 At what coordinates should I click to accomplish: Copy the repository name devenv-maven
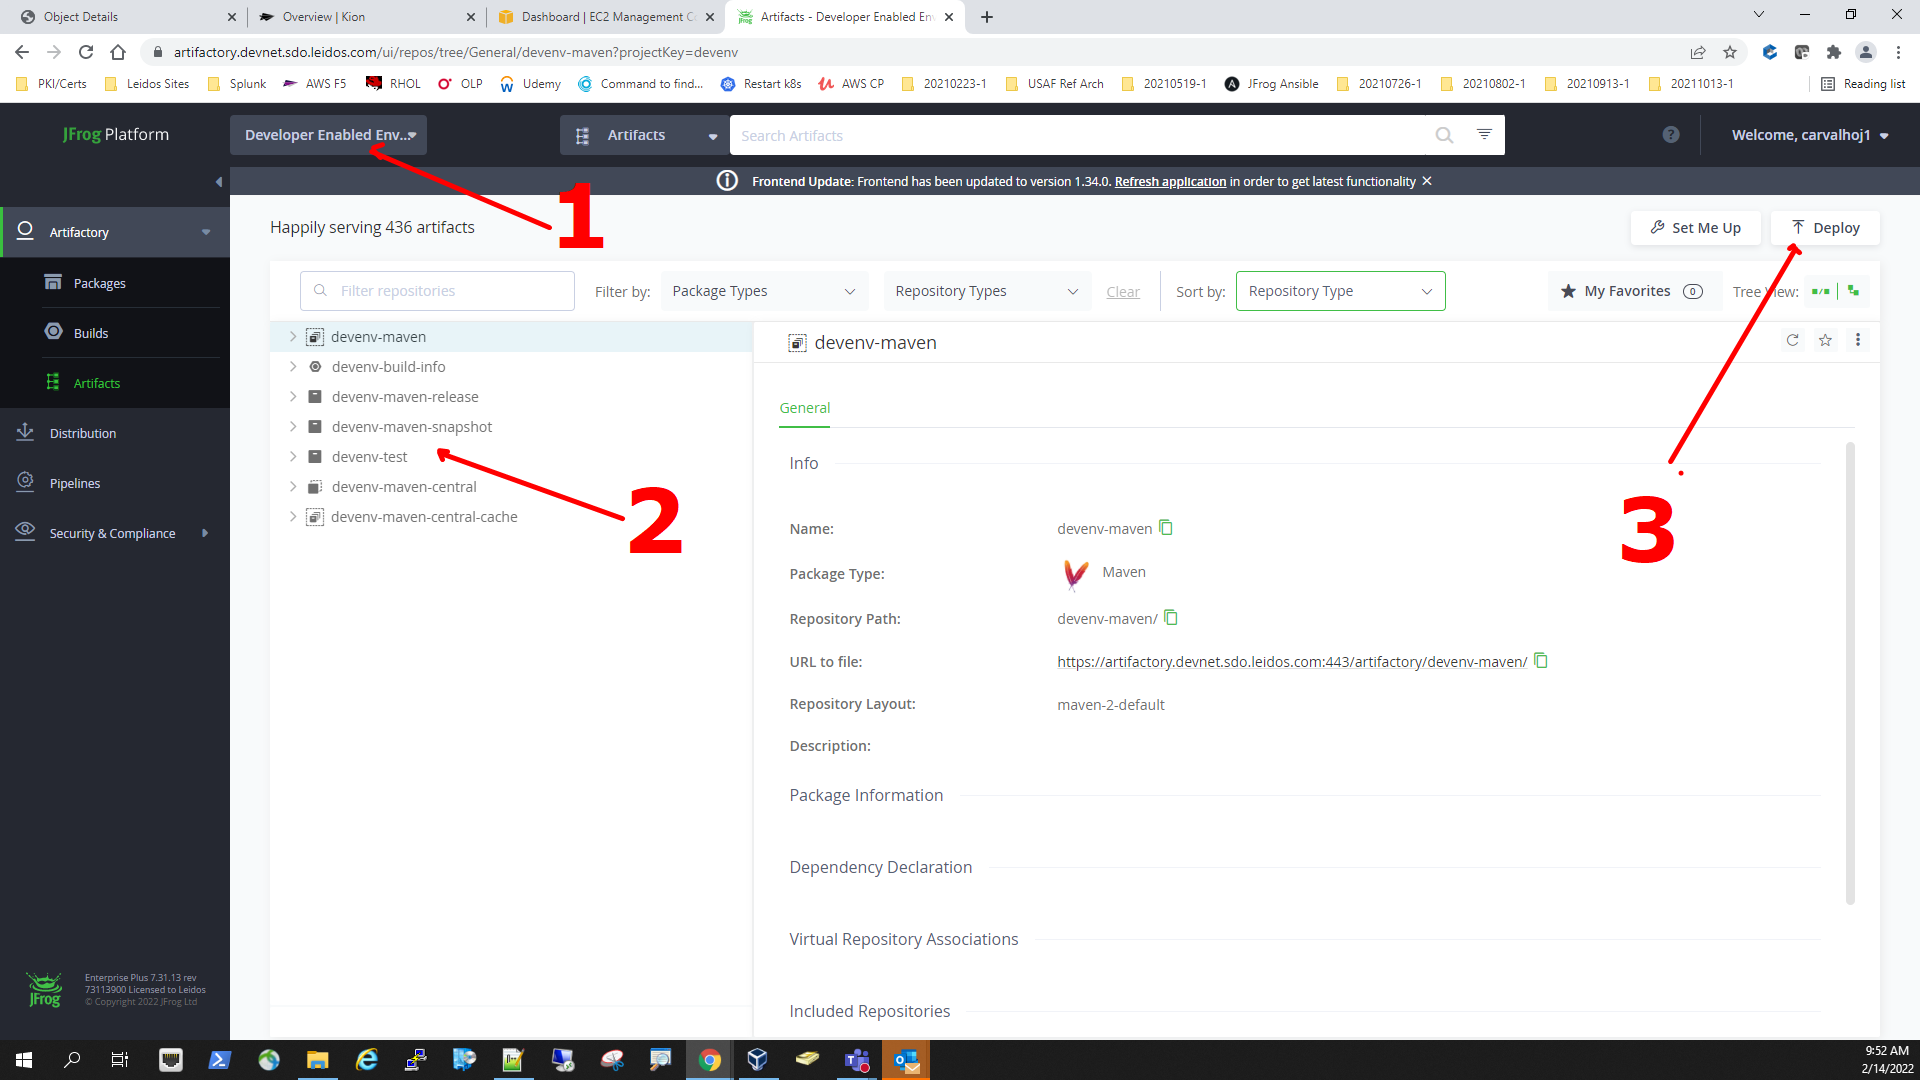pyautogui.click(x=1166, y=527)
